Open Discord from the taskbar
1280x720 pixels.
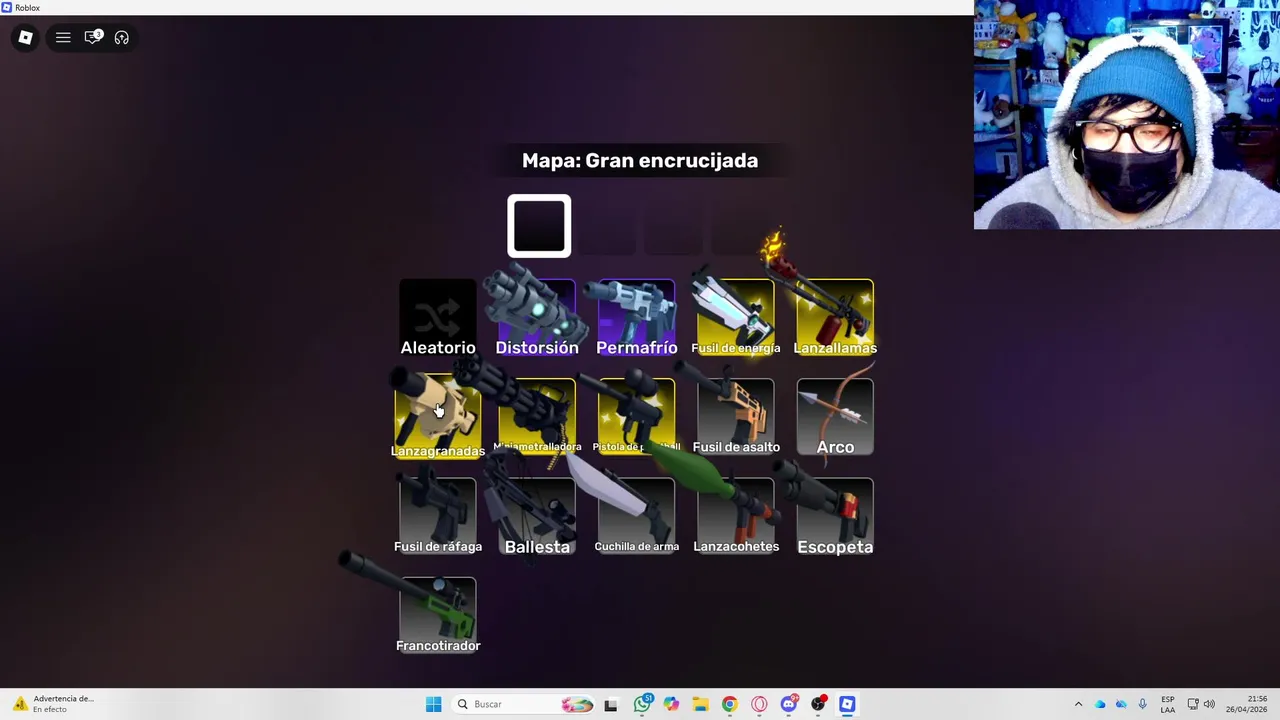point(788,704)
